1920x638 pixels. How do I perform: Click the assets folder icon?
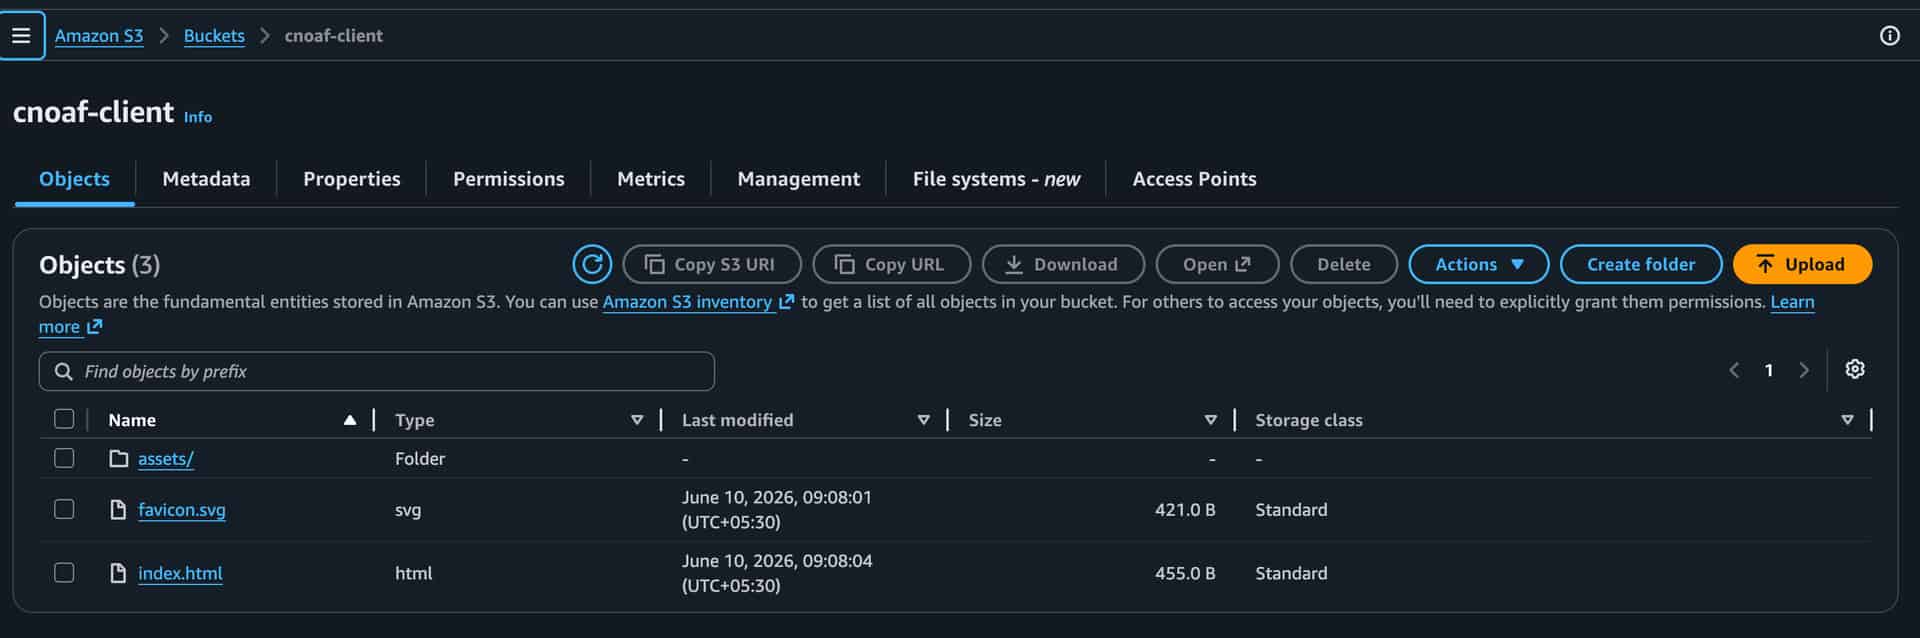point(119,459)
